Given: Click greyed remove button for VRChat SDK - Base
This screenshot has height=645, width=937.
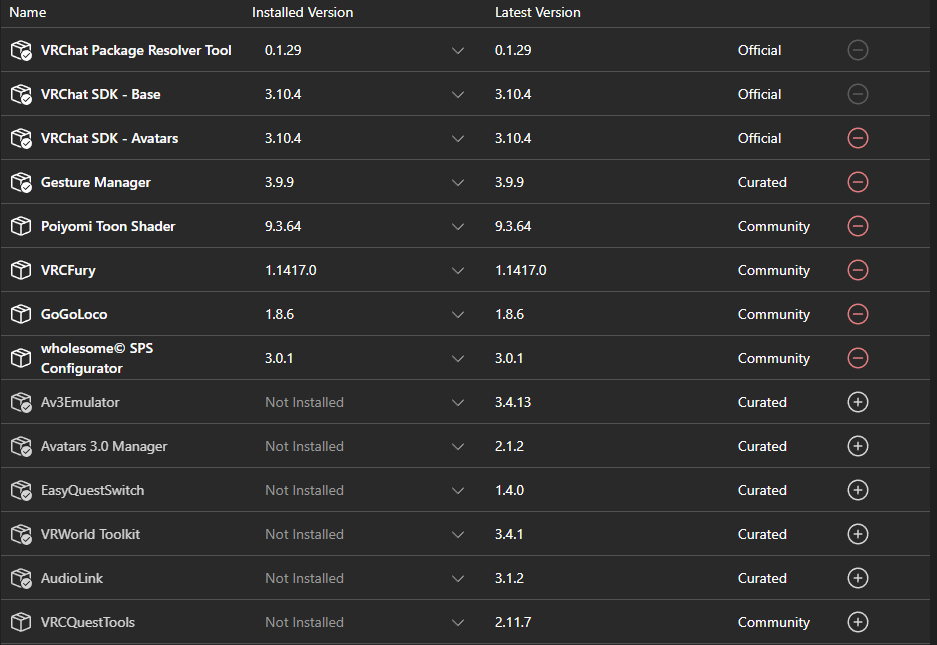Looking at the screenshot, I should pyautogui.click(x=858, y=94).
